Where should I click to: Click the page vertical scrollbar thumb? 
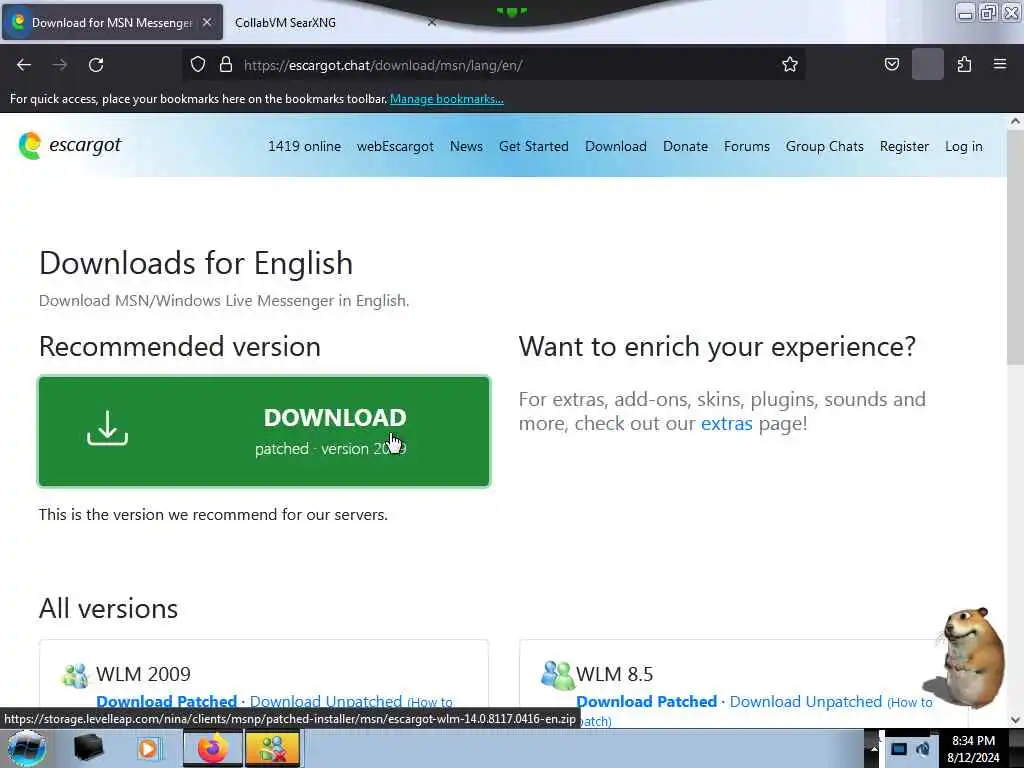click(1015, 247)
